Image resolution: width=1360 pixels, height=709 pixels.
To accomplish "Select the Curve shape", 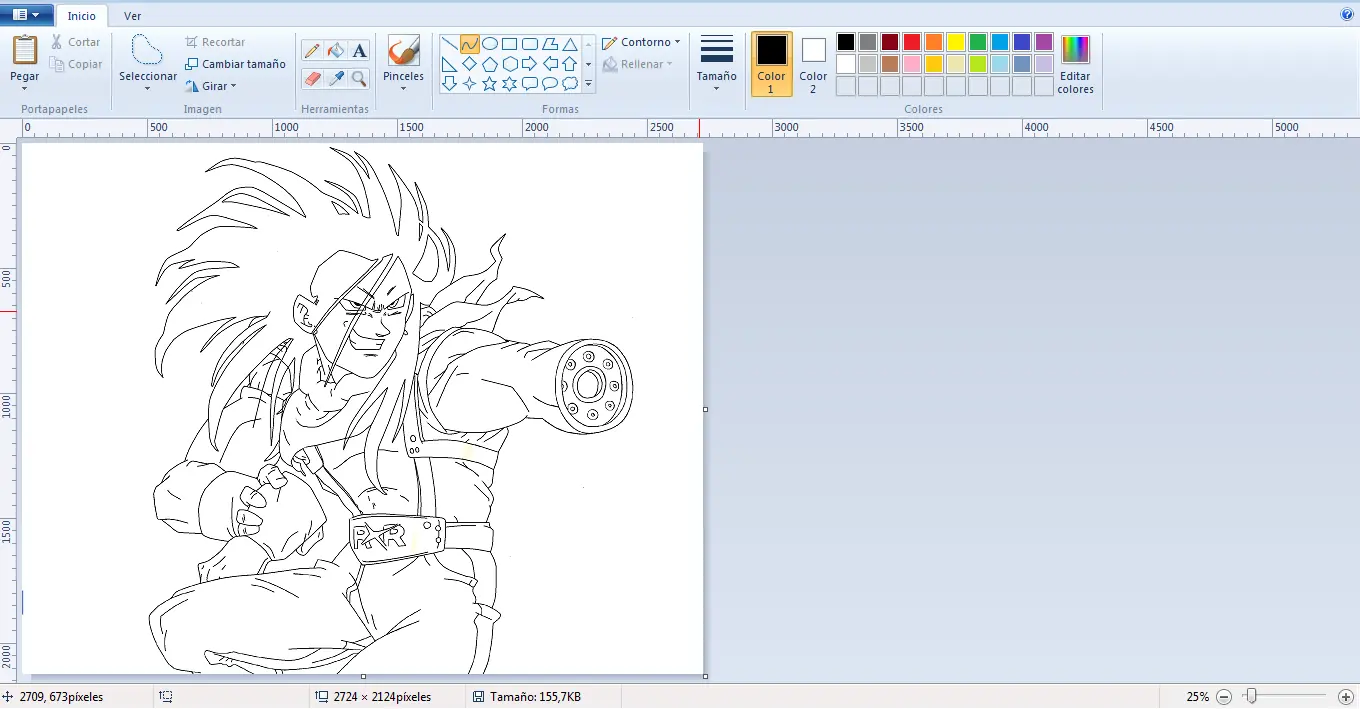I will tap(470, 44).
